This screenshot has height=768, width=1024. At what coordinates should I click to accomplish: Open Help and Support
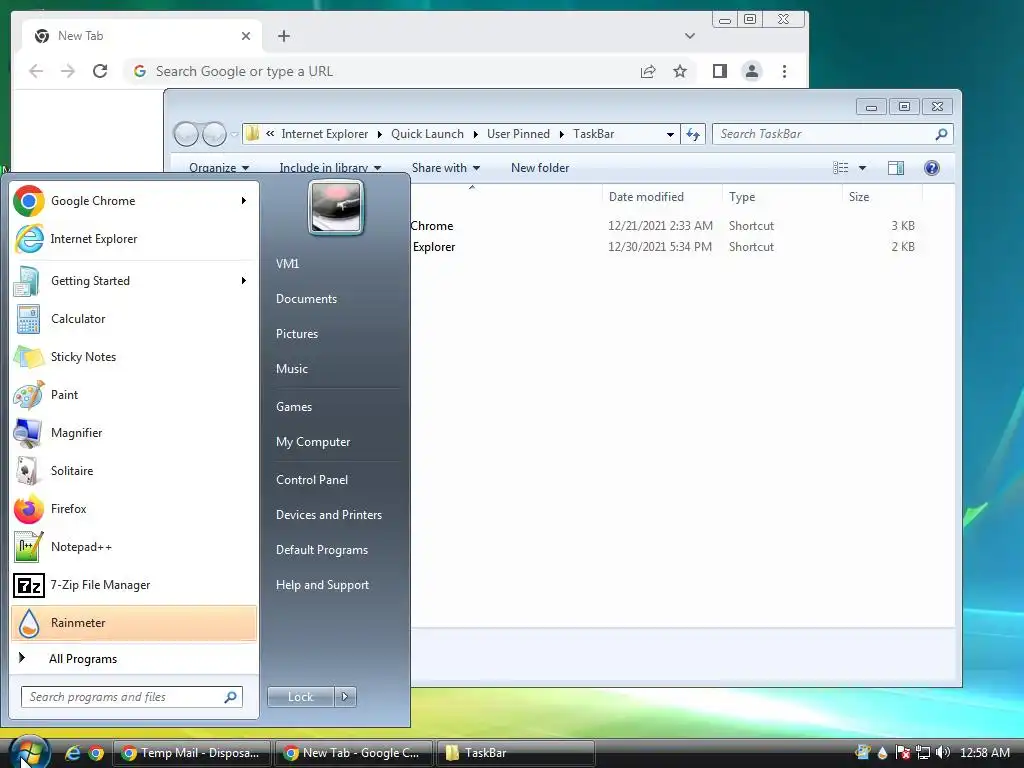(322, 585)
